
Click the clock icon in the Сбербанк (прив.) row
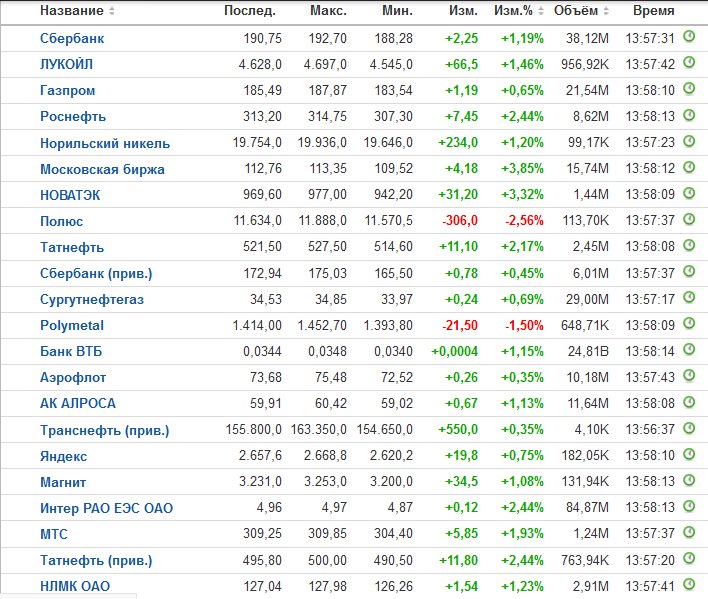click(689, 271)
